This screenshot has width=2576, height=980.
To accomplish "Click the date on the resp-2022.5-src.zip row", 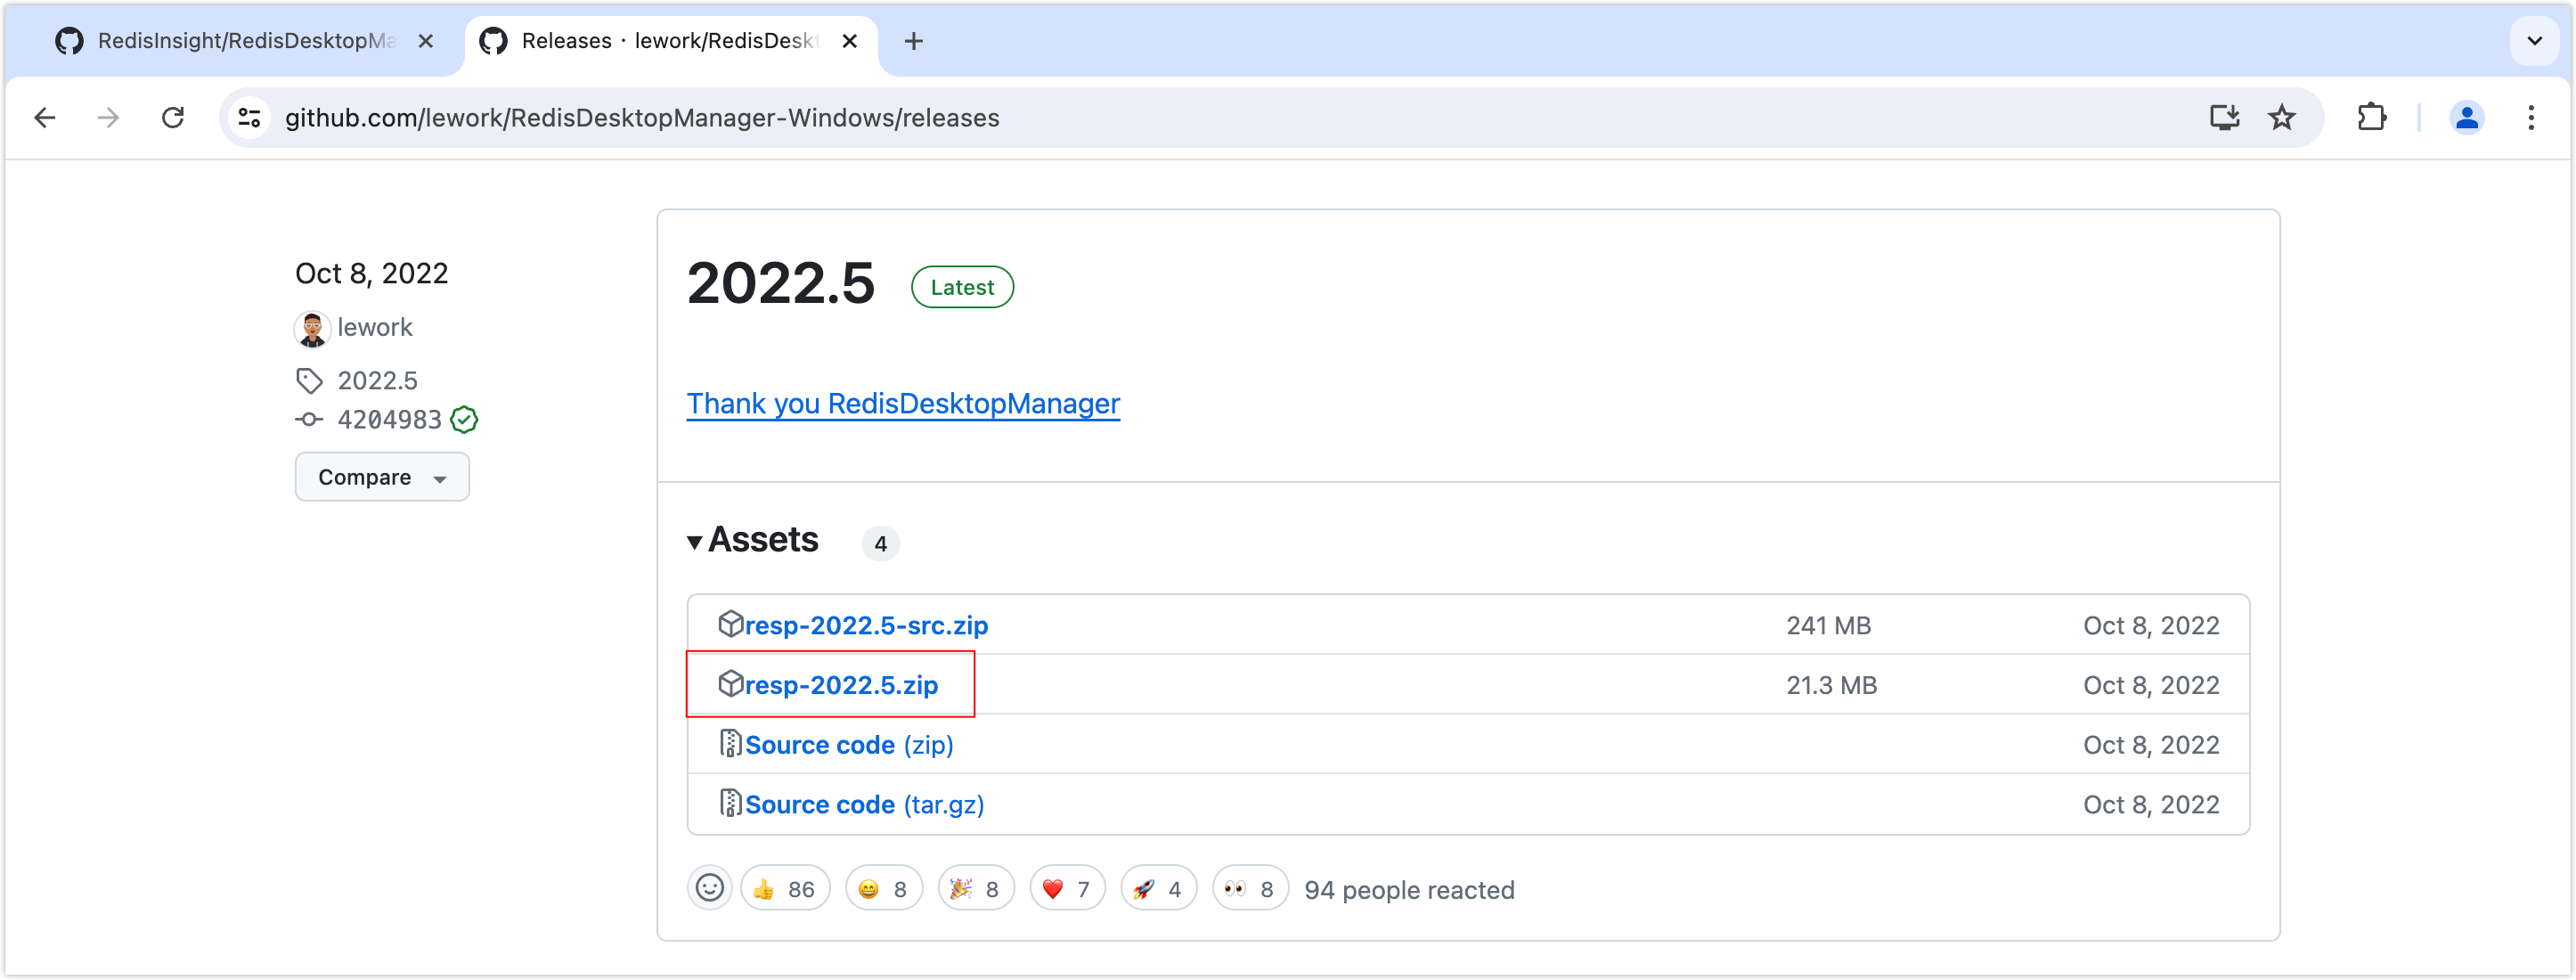I will (2151, 625).
